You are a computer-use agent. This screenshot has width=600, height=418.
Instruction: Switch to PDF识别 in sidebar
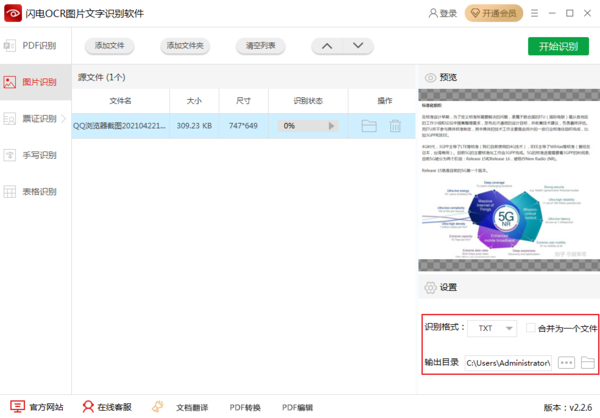35,46
